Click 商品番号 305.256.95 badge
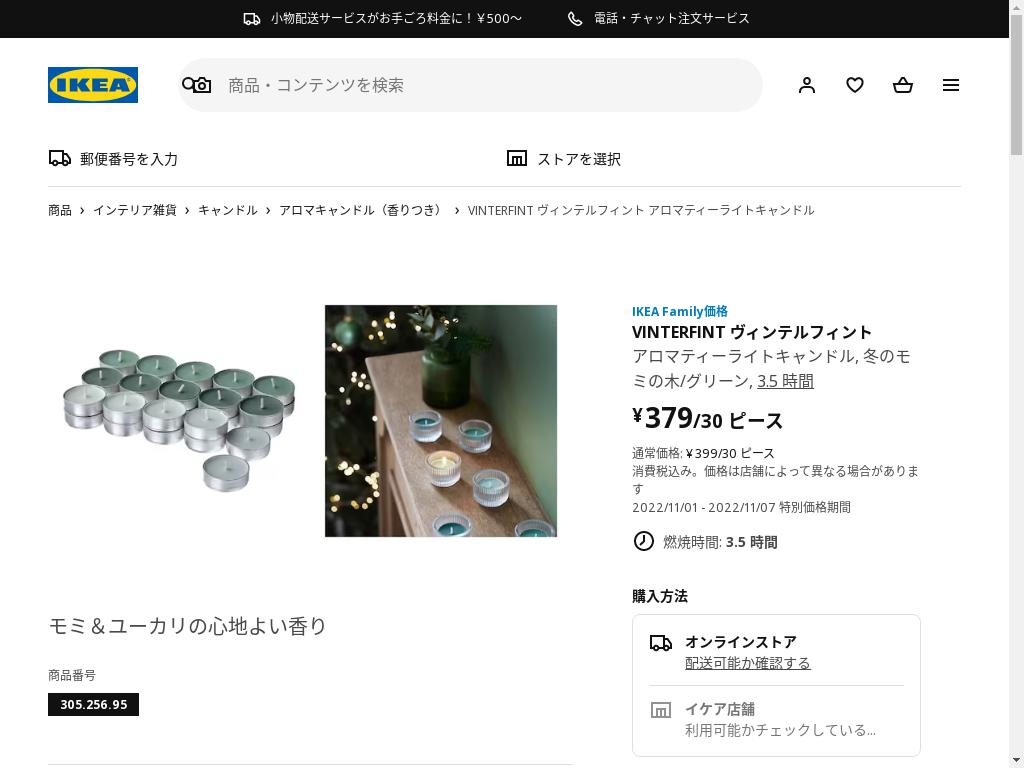The width and height of the screenshot is (1024, 768). 93,705
